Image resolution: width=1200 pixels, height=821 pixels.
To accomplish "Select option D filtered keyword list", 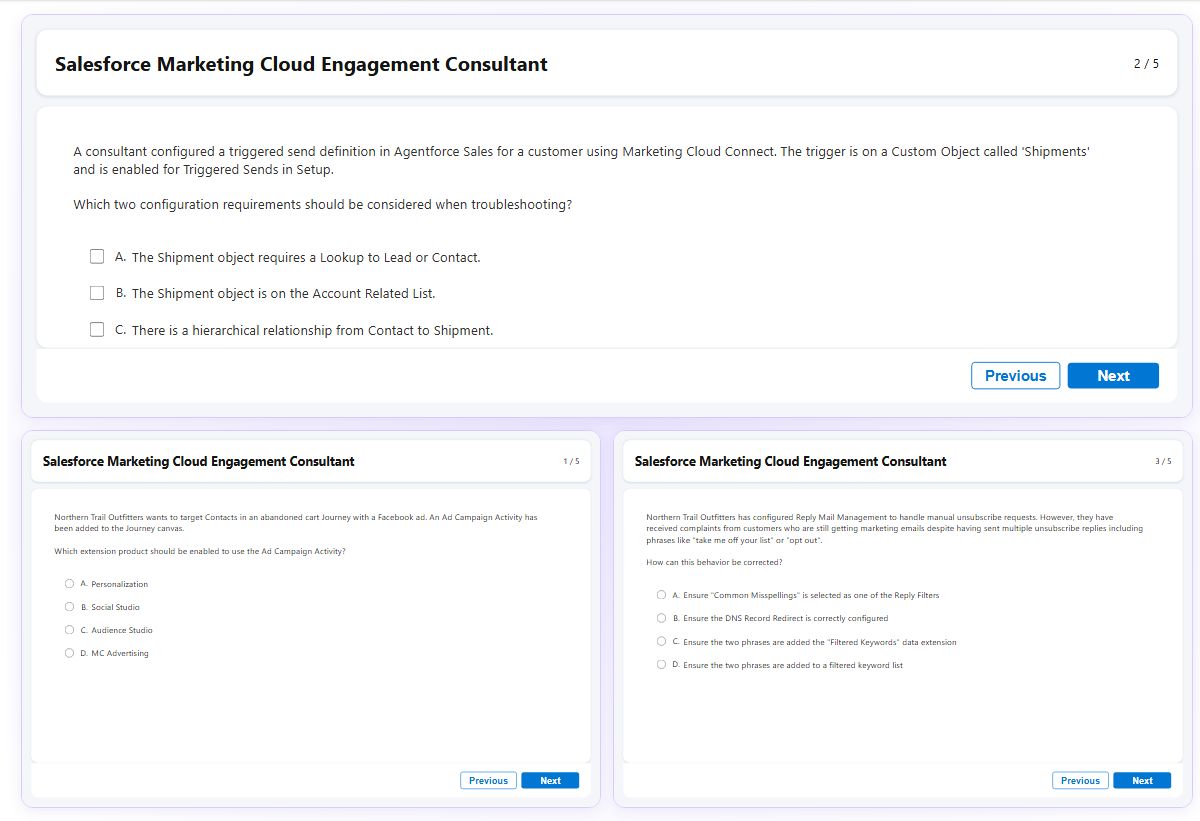I will click(661, 664).
